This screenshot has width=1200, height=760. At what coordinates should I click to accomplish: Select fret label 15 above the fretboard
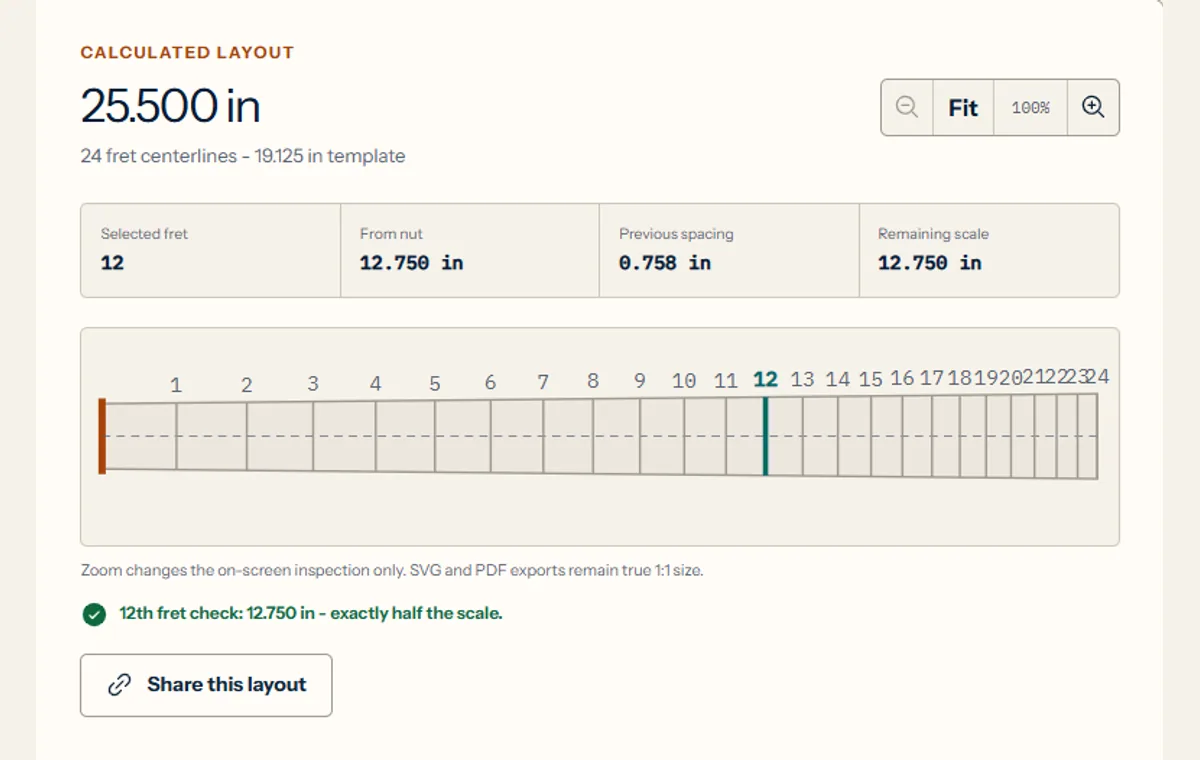click(x=871, y=380)
